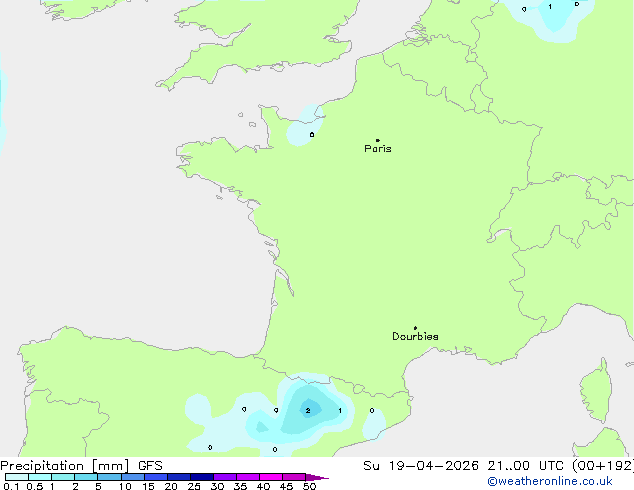
Task: Click the Dourbies location dot
Action: (x=415, y=328)
